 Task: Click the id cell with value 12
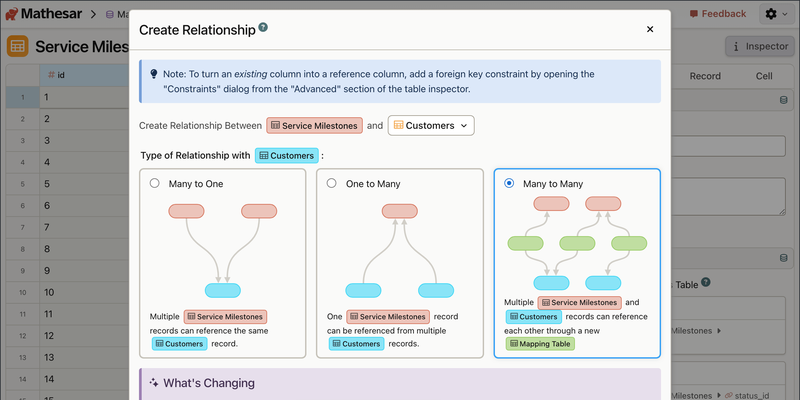tap(84, 336)
